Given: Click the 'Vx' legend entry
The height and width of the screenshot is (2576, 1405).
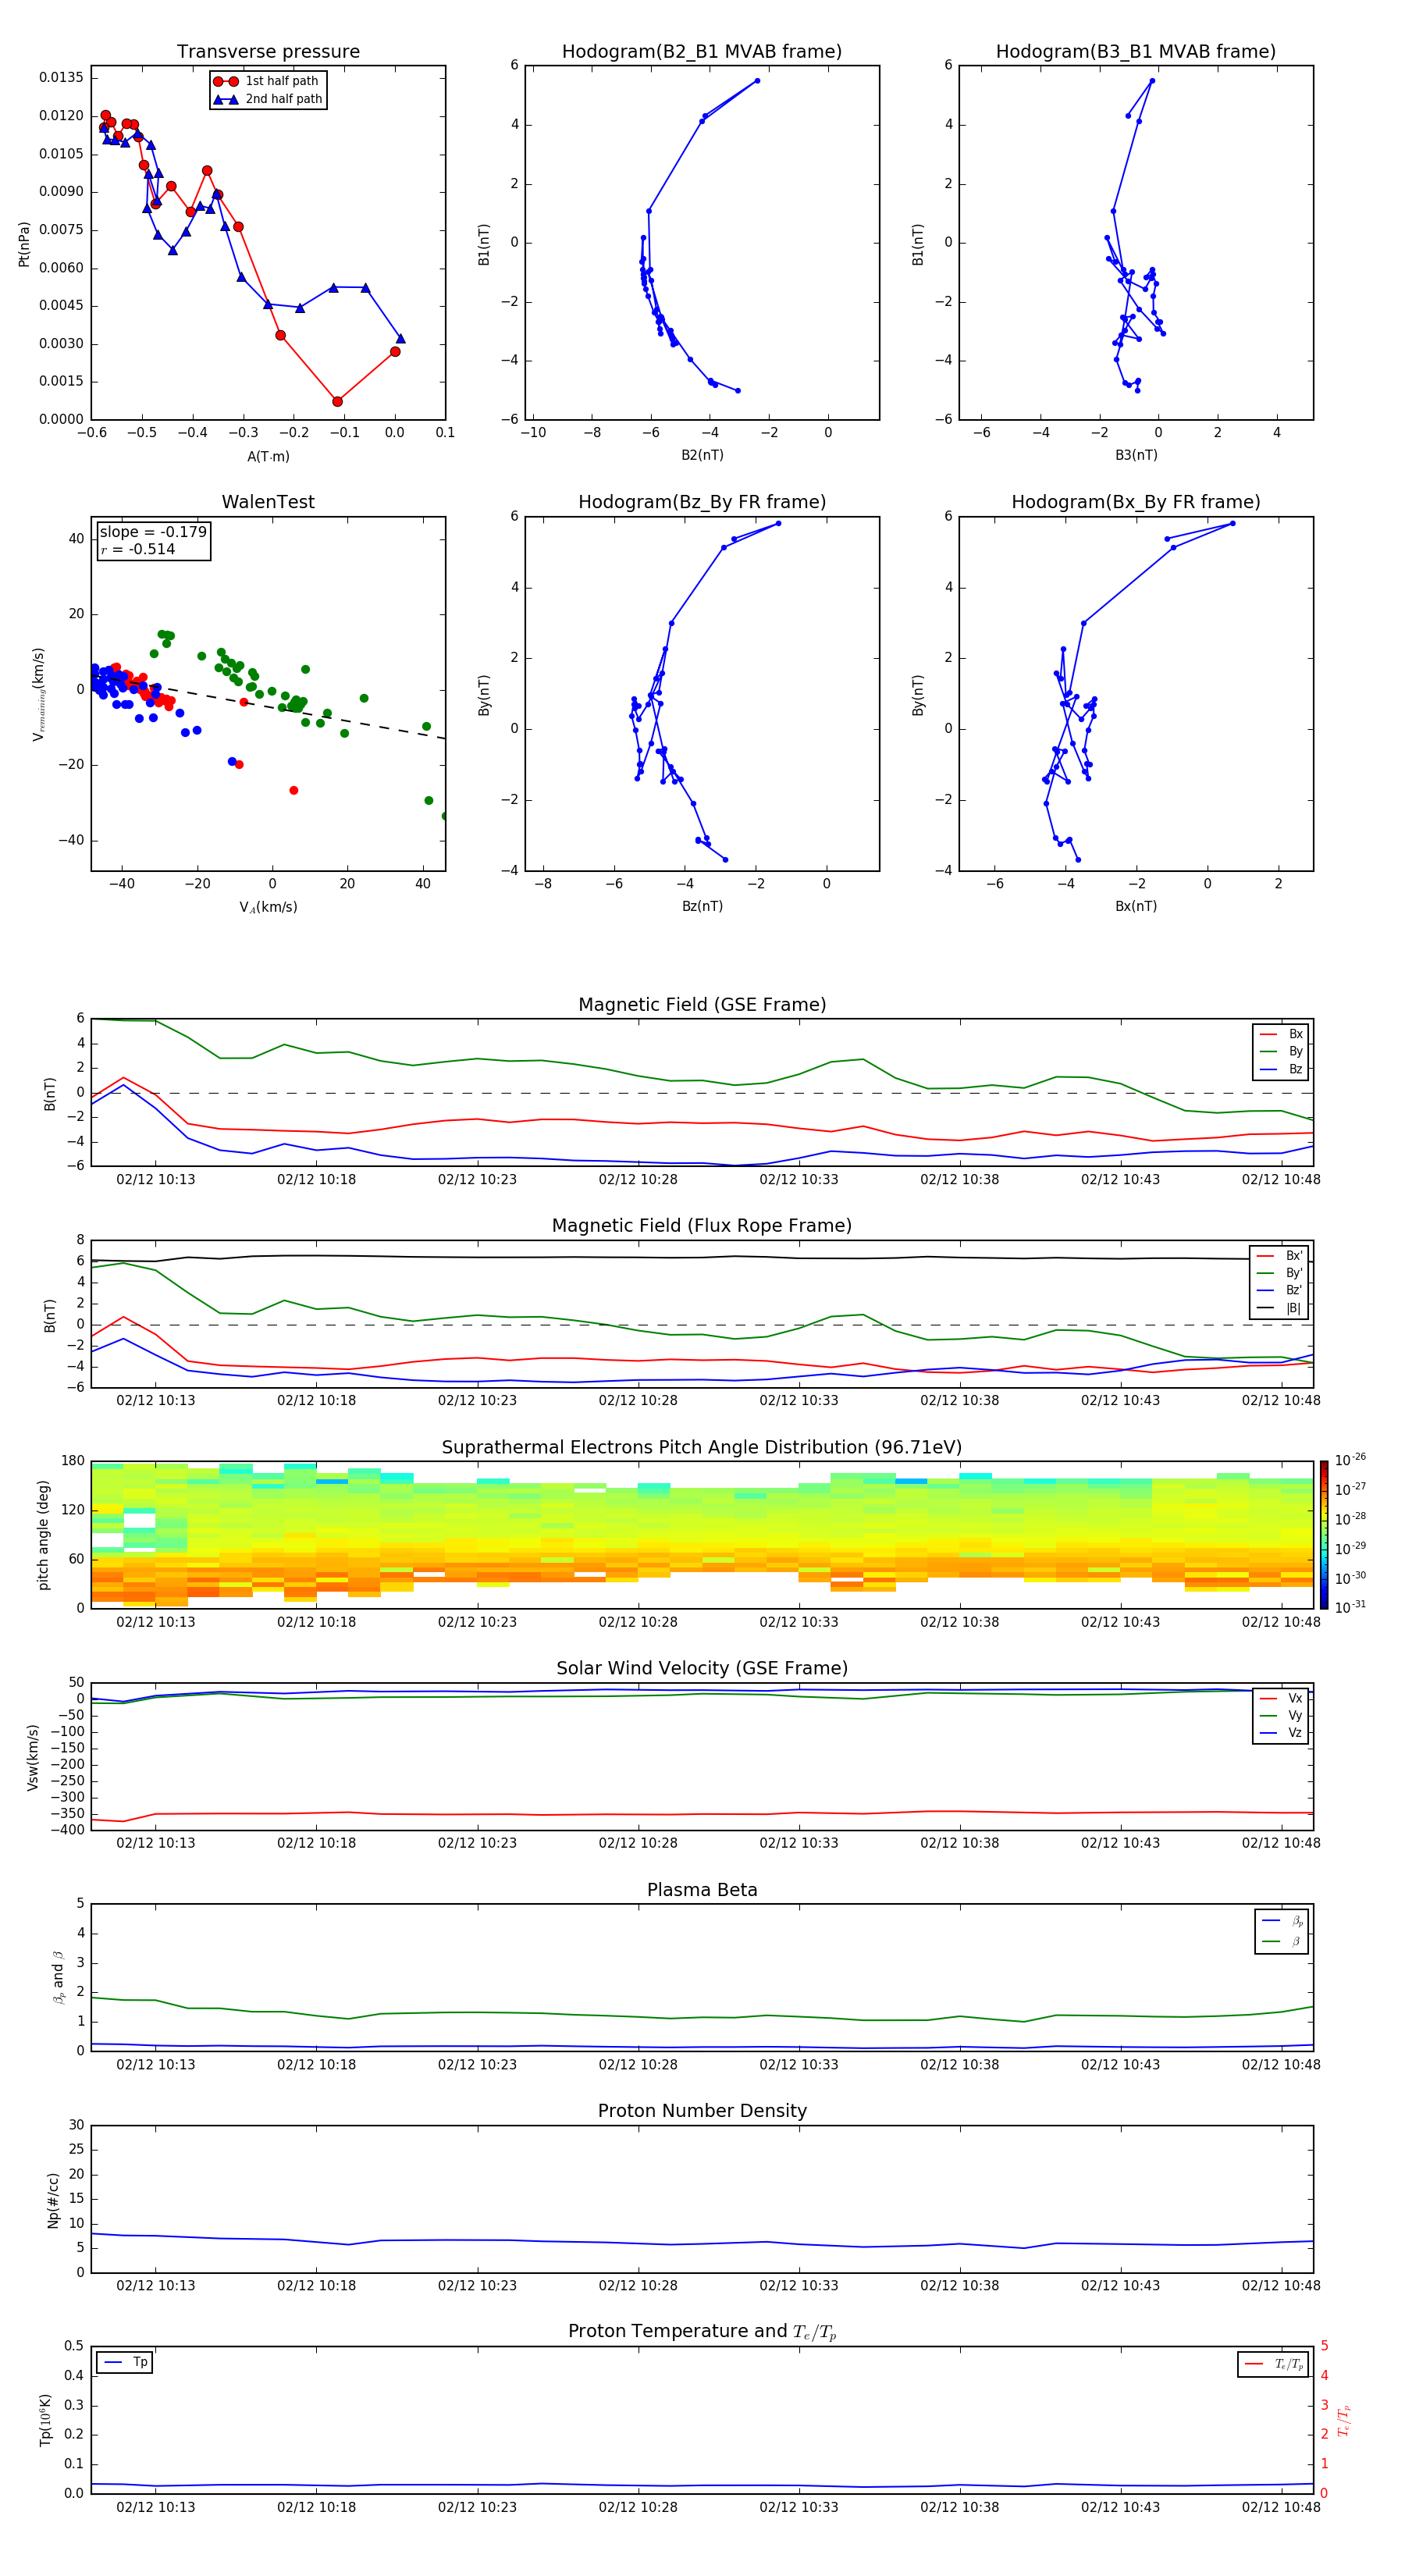Looking at the screenshot, I should [x=1281, y=1699].
